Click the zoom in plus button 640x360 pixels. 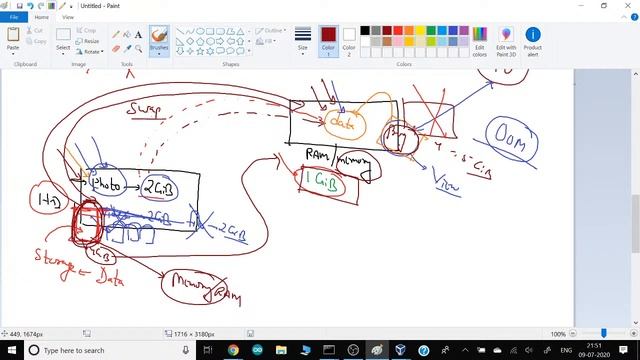click(x=634, y=333)
